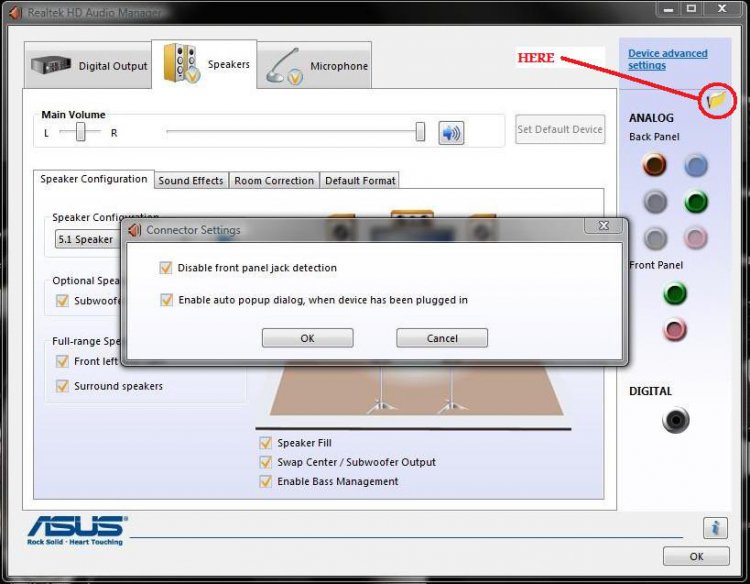Select the green front panel jack
The image size is (750, 584).
coord(675,293)
